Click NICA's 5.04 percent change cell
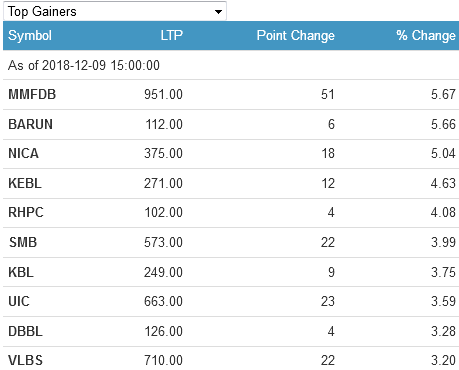Viewport: 459px width, 370px height. tap(443, 153)
